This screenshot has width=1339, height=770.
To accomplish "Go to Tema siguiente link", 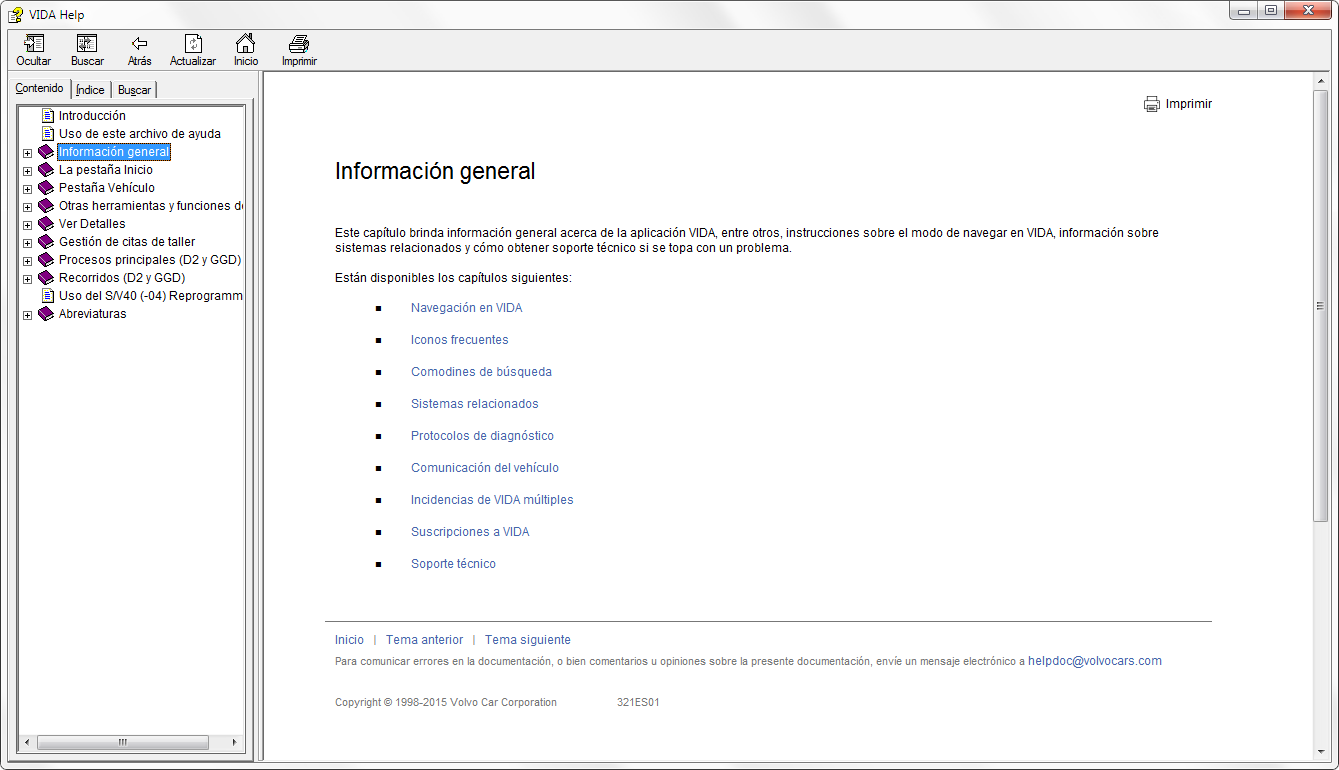I will point(528,640).
